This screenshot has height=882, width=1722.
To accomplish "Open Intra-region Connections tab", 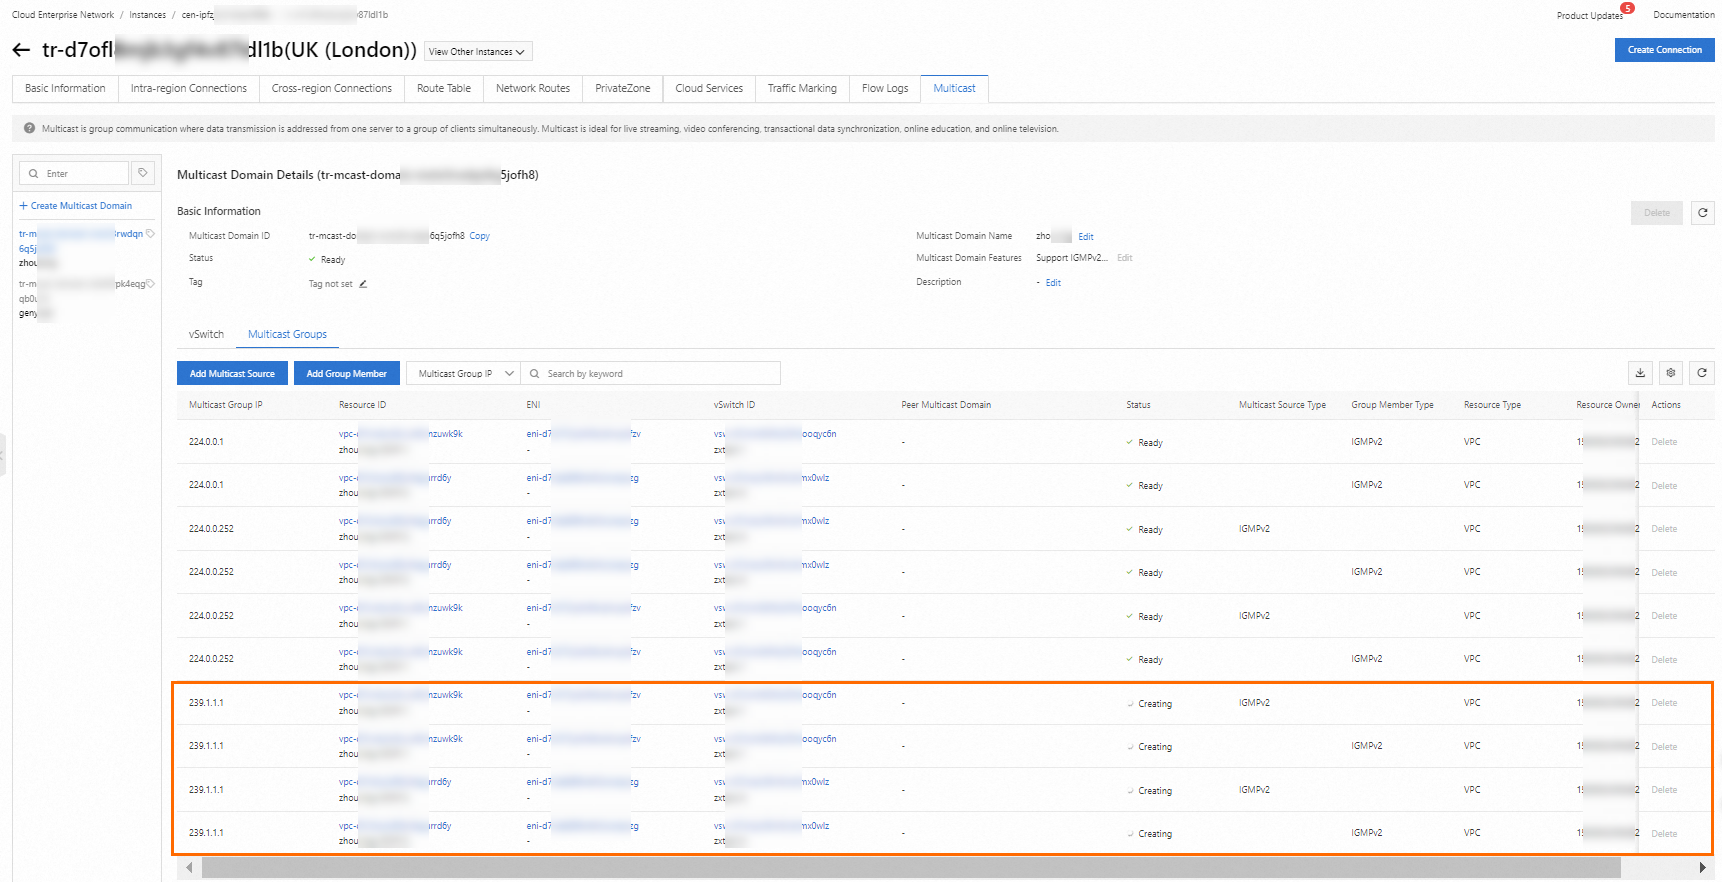I will point(189,88).
